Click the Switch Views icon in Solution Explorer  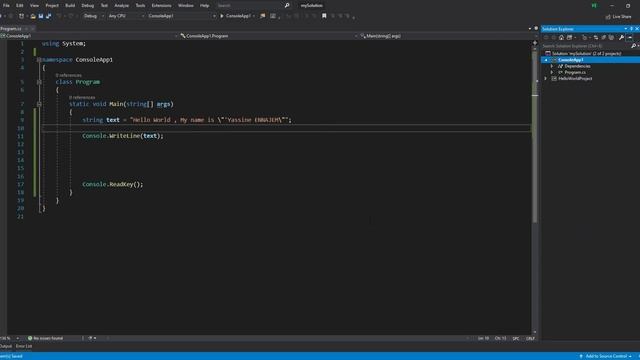(x=569, y=38)
